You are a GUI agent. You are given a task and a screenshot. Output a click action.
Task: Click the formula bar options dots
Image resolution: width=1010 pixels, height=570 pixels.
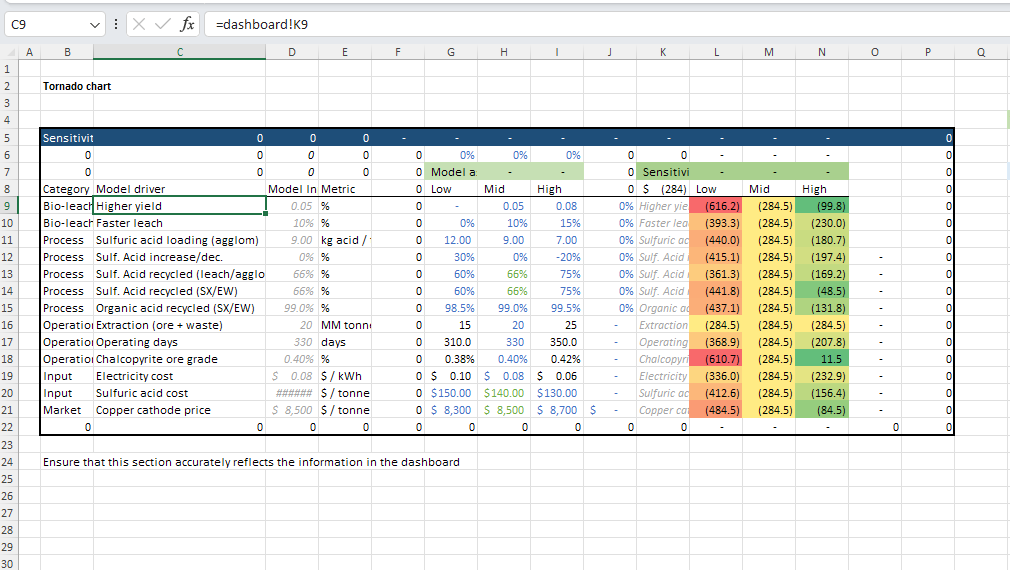pos(116,24)
